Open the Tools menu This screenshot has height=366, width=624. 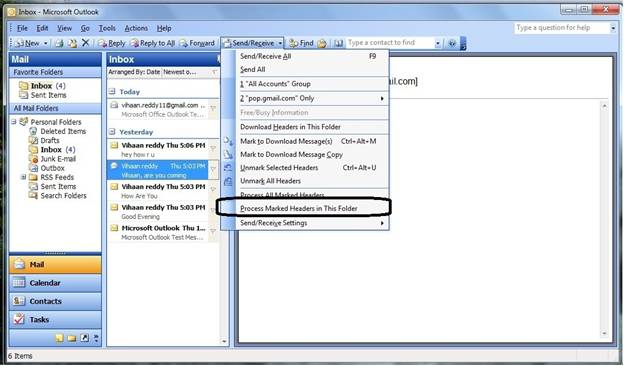[107, 28]
